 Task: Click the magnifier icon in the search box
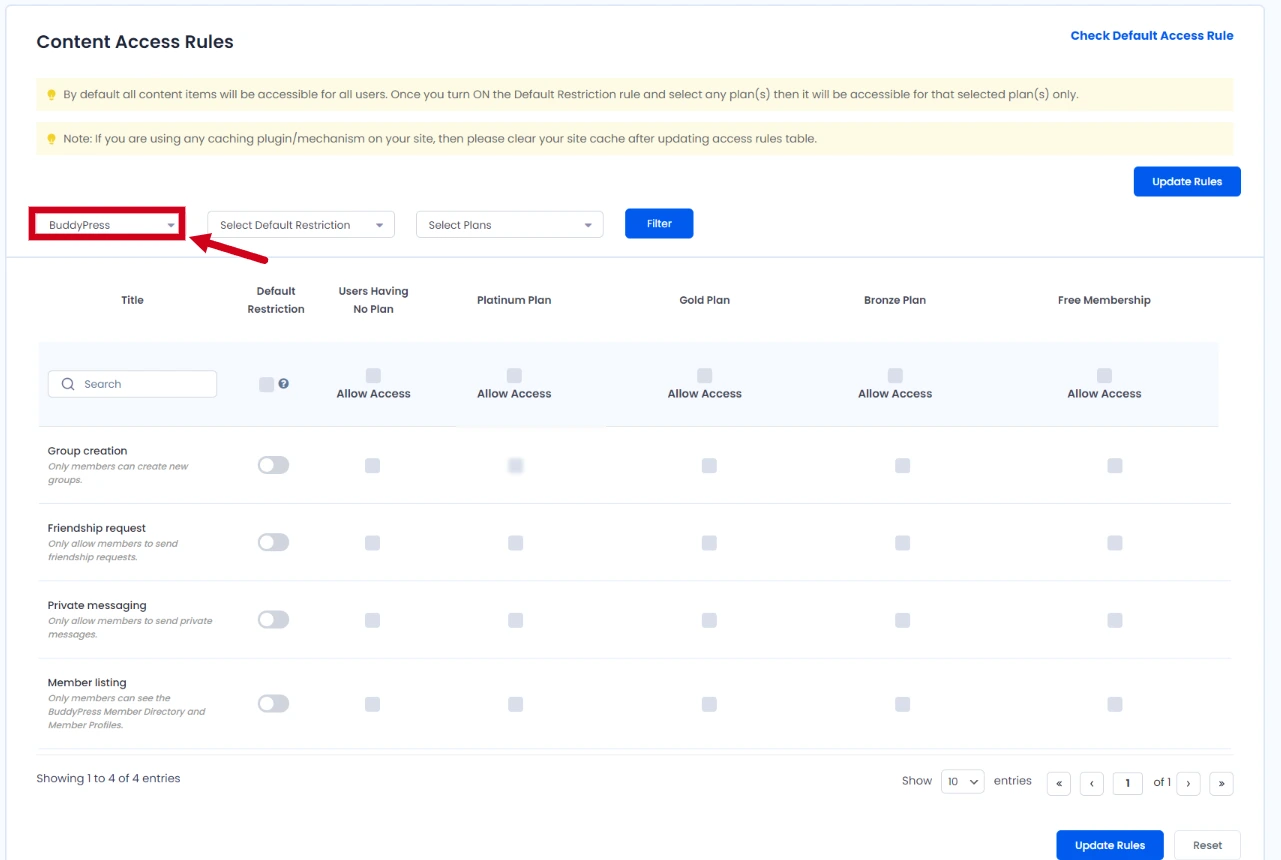click(x=68, y=384)
